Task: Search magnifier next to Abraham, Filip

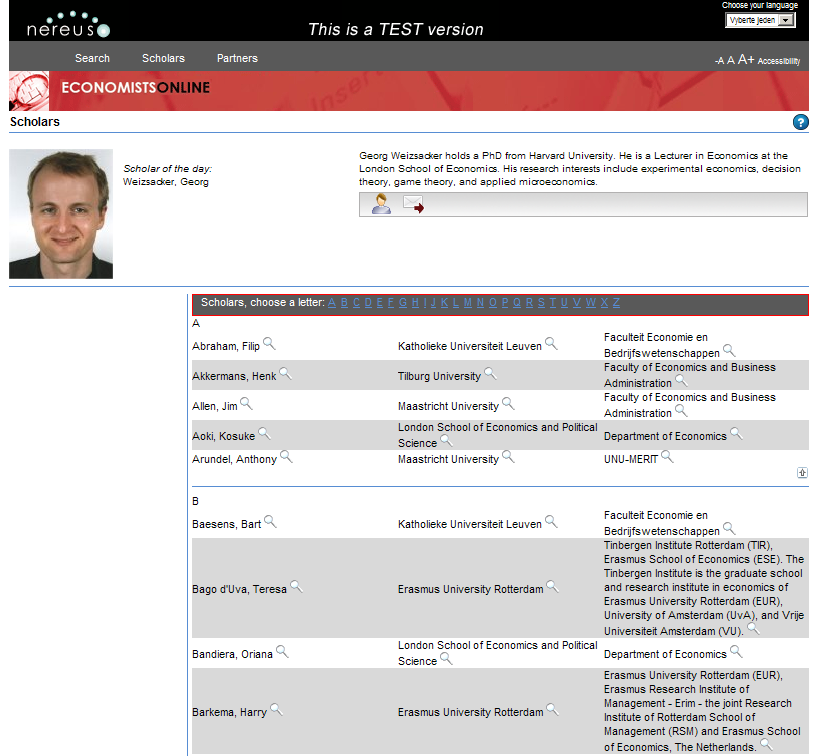Action: 269,343
